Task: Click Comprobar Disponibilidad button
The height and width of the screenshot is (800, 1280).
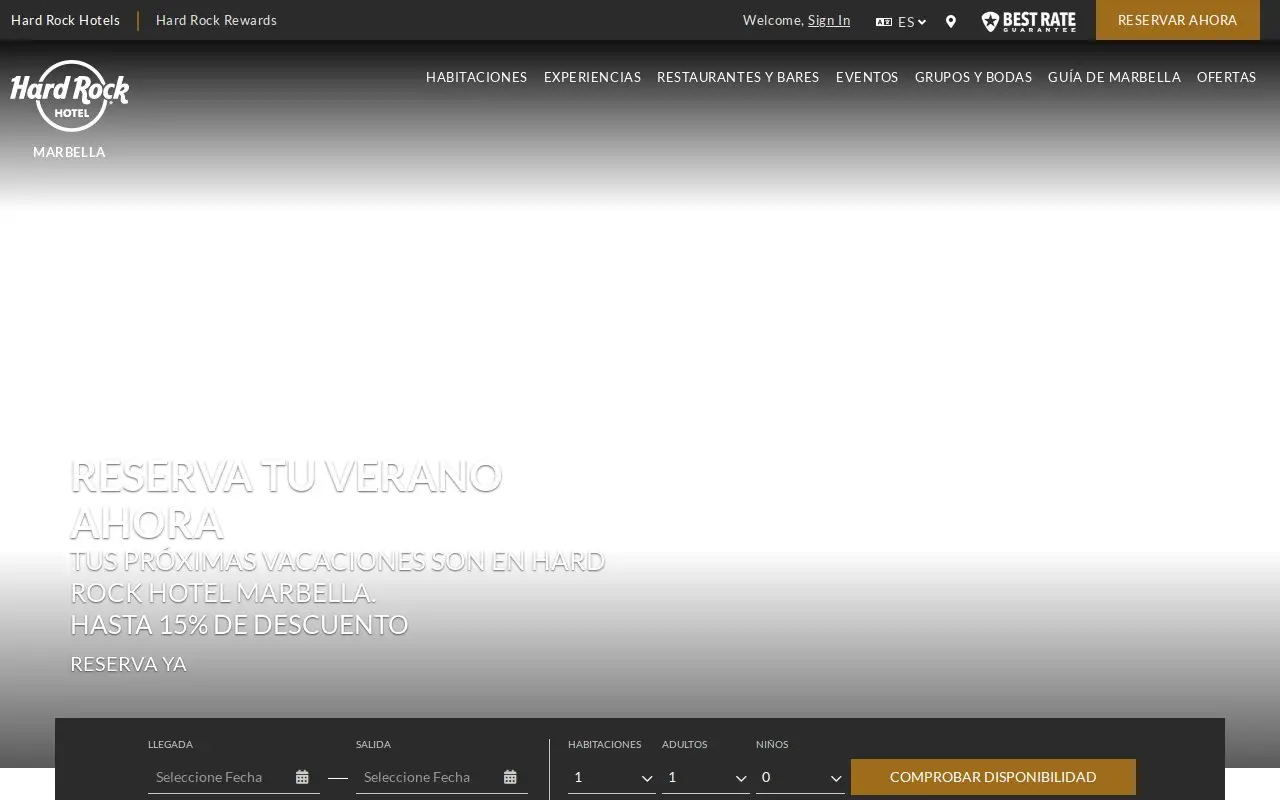Action: coord(993,777)
